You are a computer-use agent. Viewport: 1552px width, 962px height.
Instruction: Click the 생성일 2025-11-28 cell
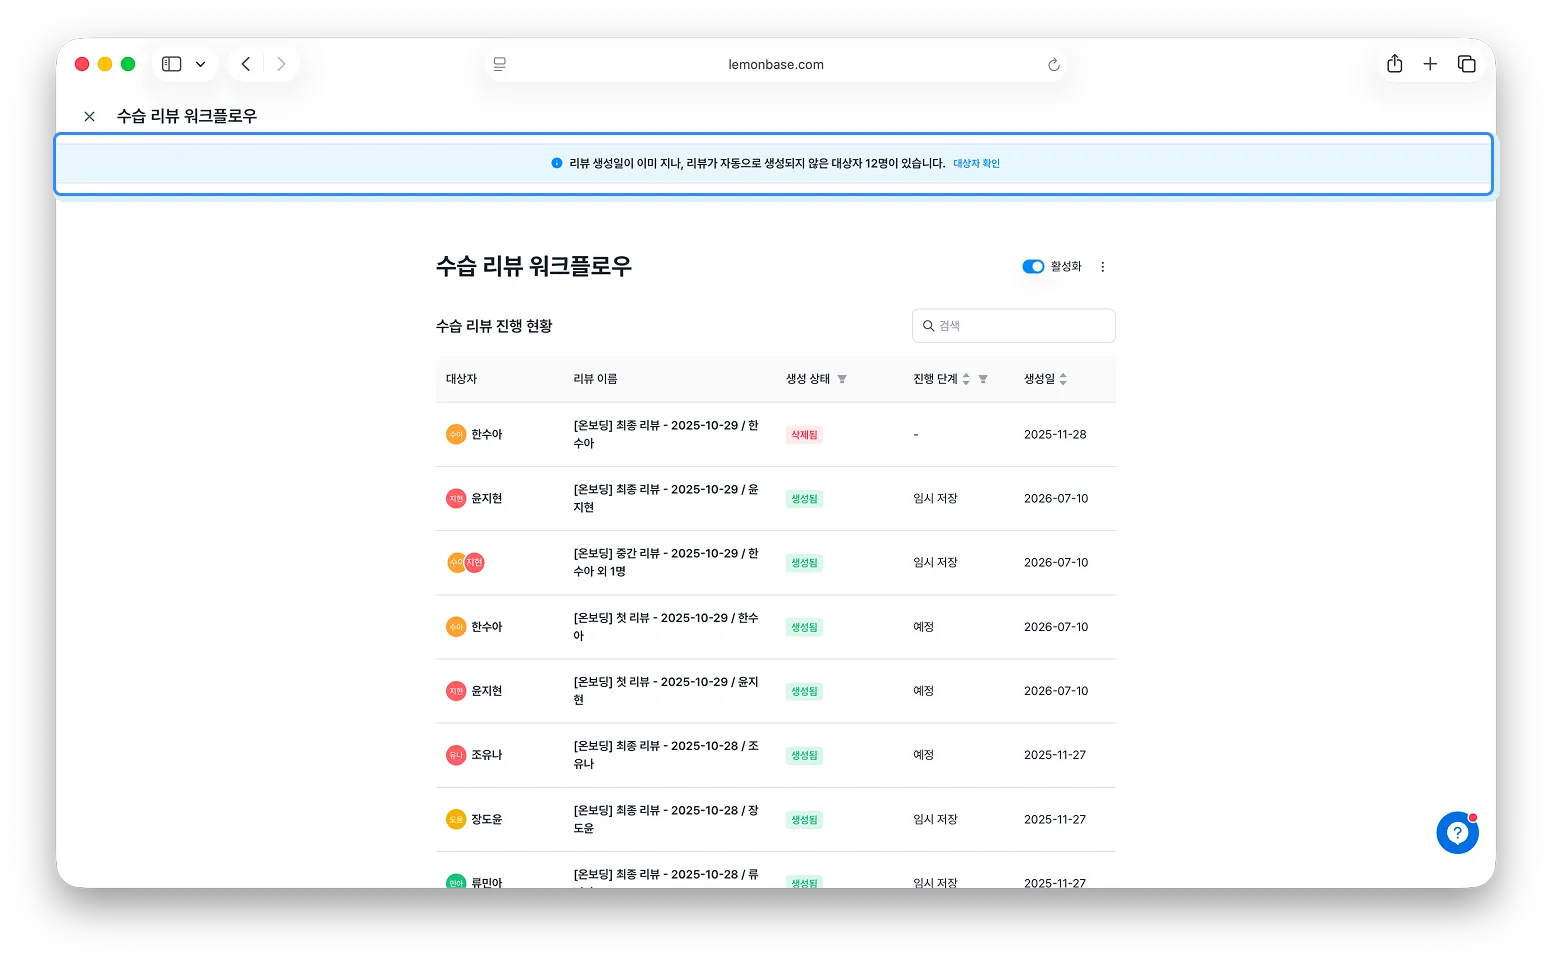[x=1055, y=435]
